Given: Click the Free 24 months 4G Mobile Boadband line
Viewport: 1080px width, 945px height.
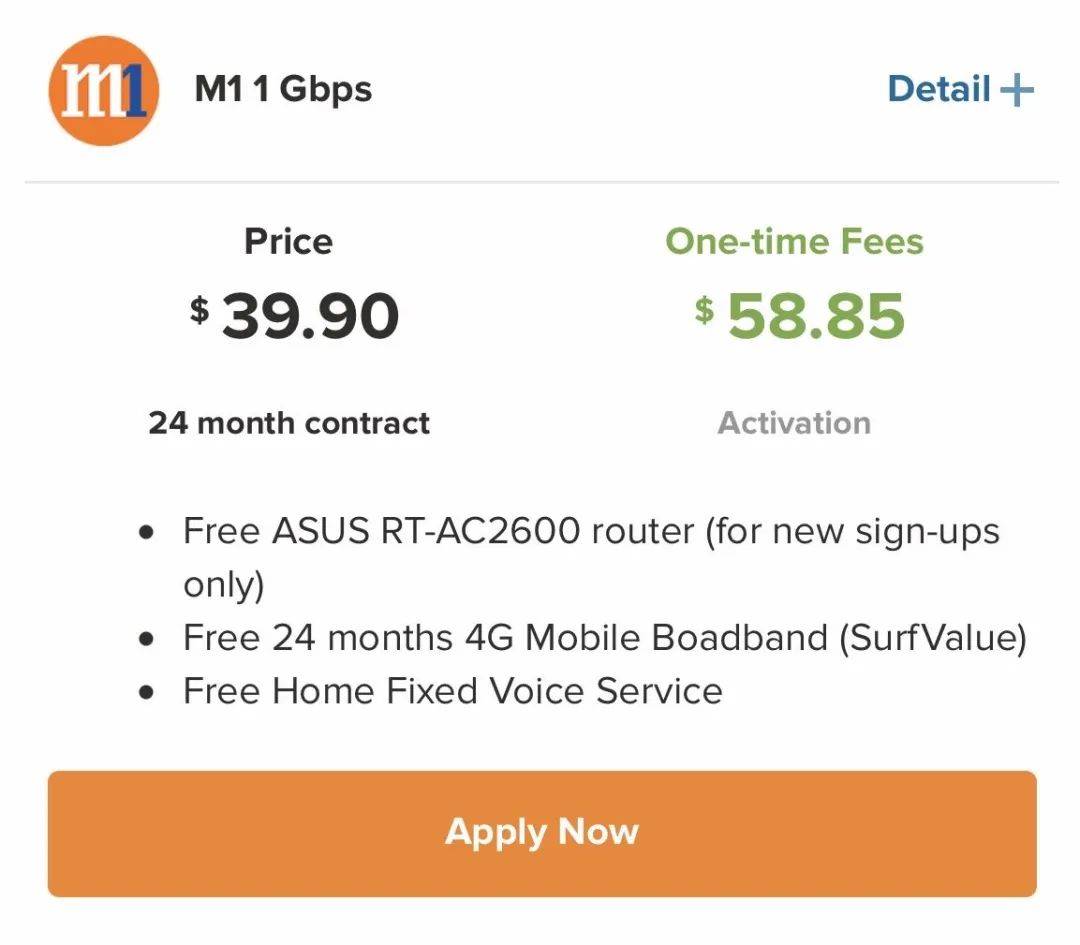Looking at the screenshot, I should point(604,638).
